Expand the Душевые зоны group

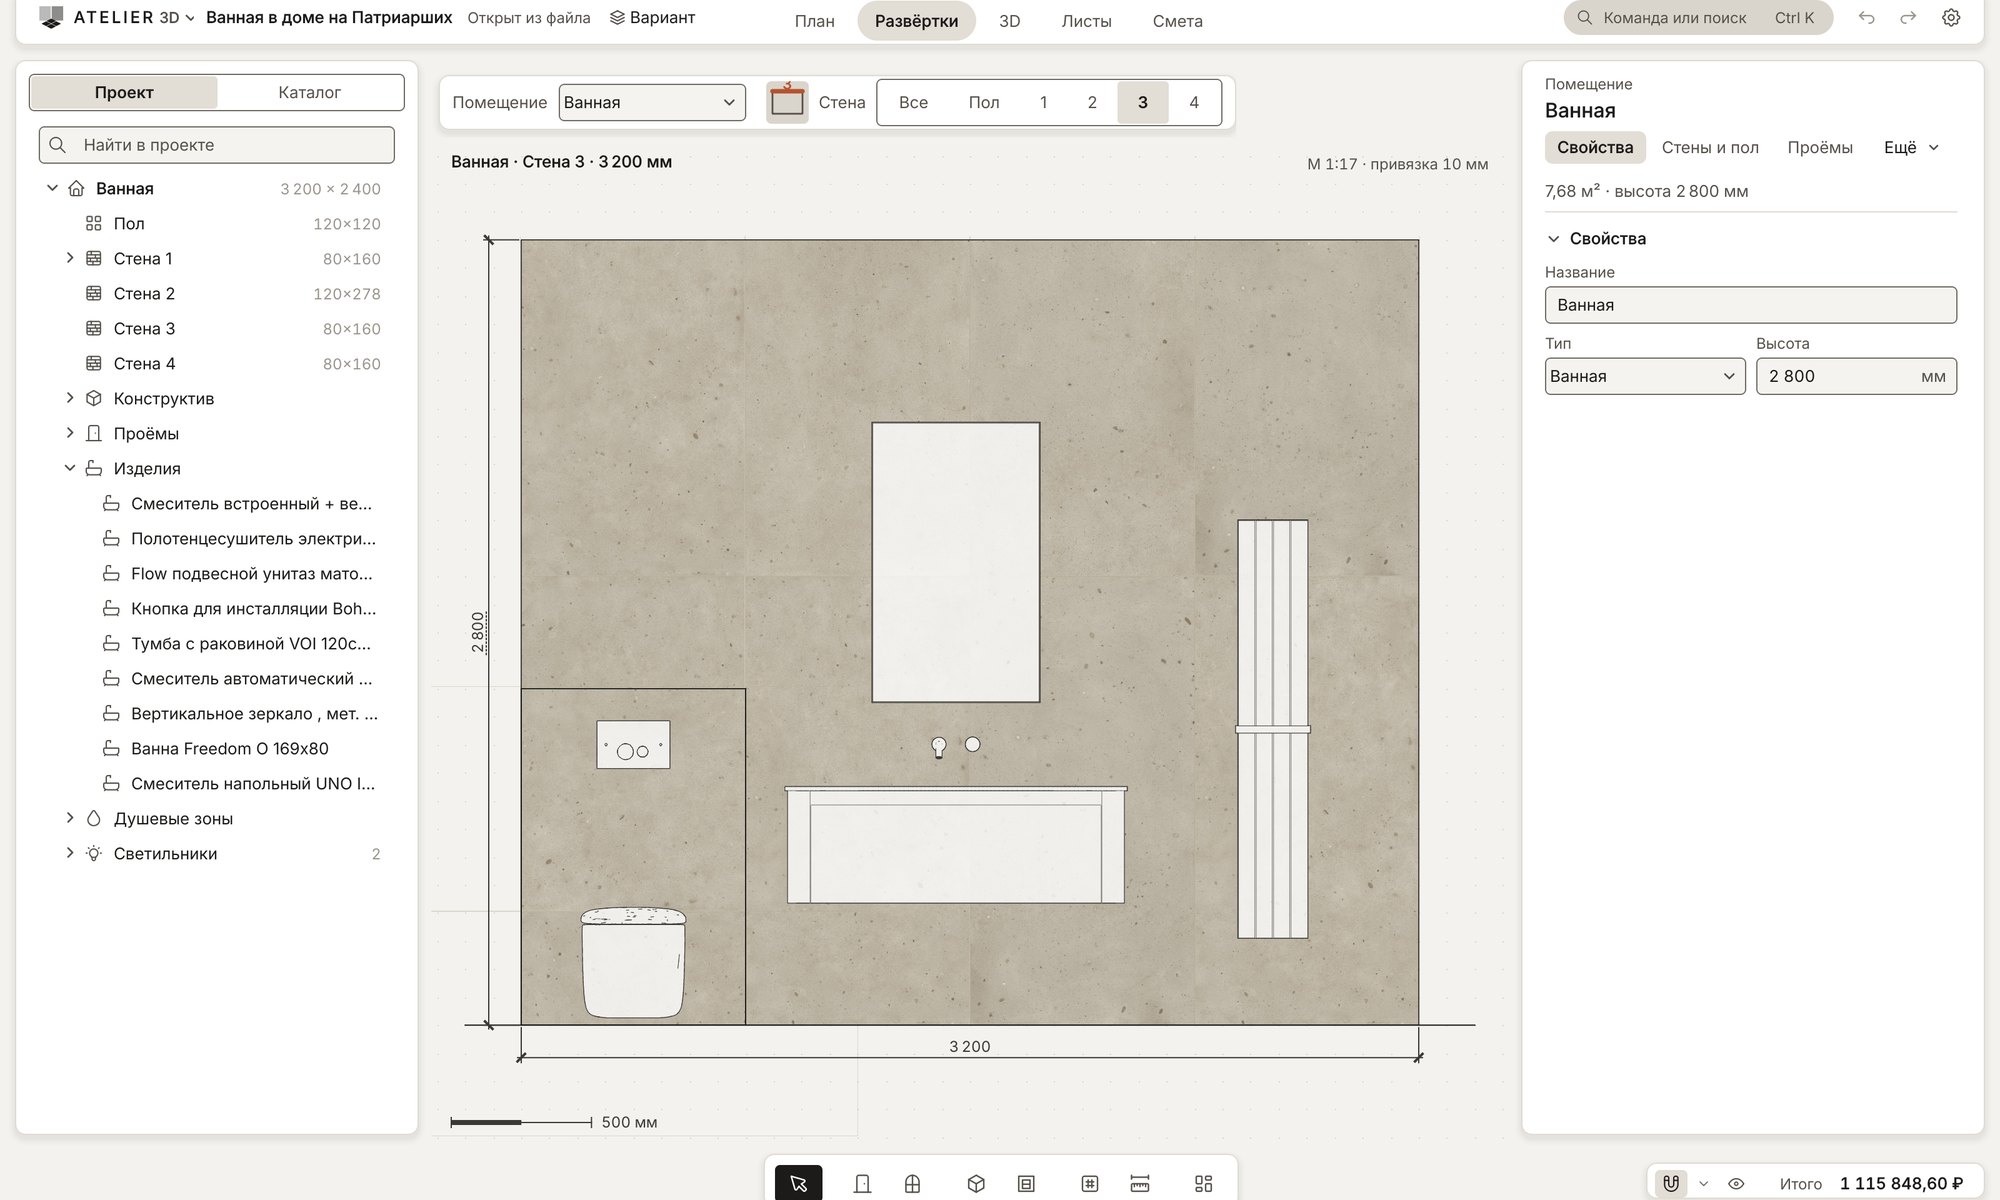point(70,818)
